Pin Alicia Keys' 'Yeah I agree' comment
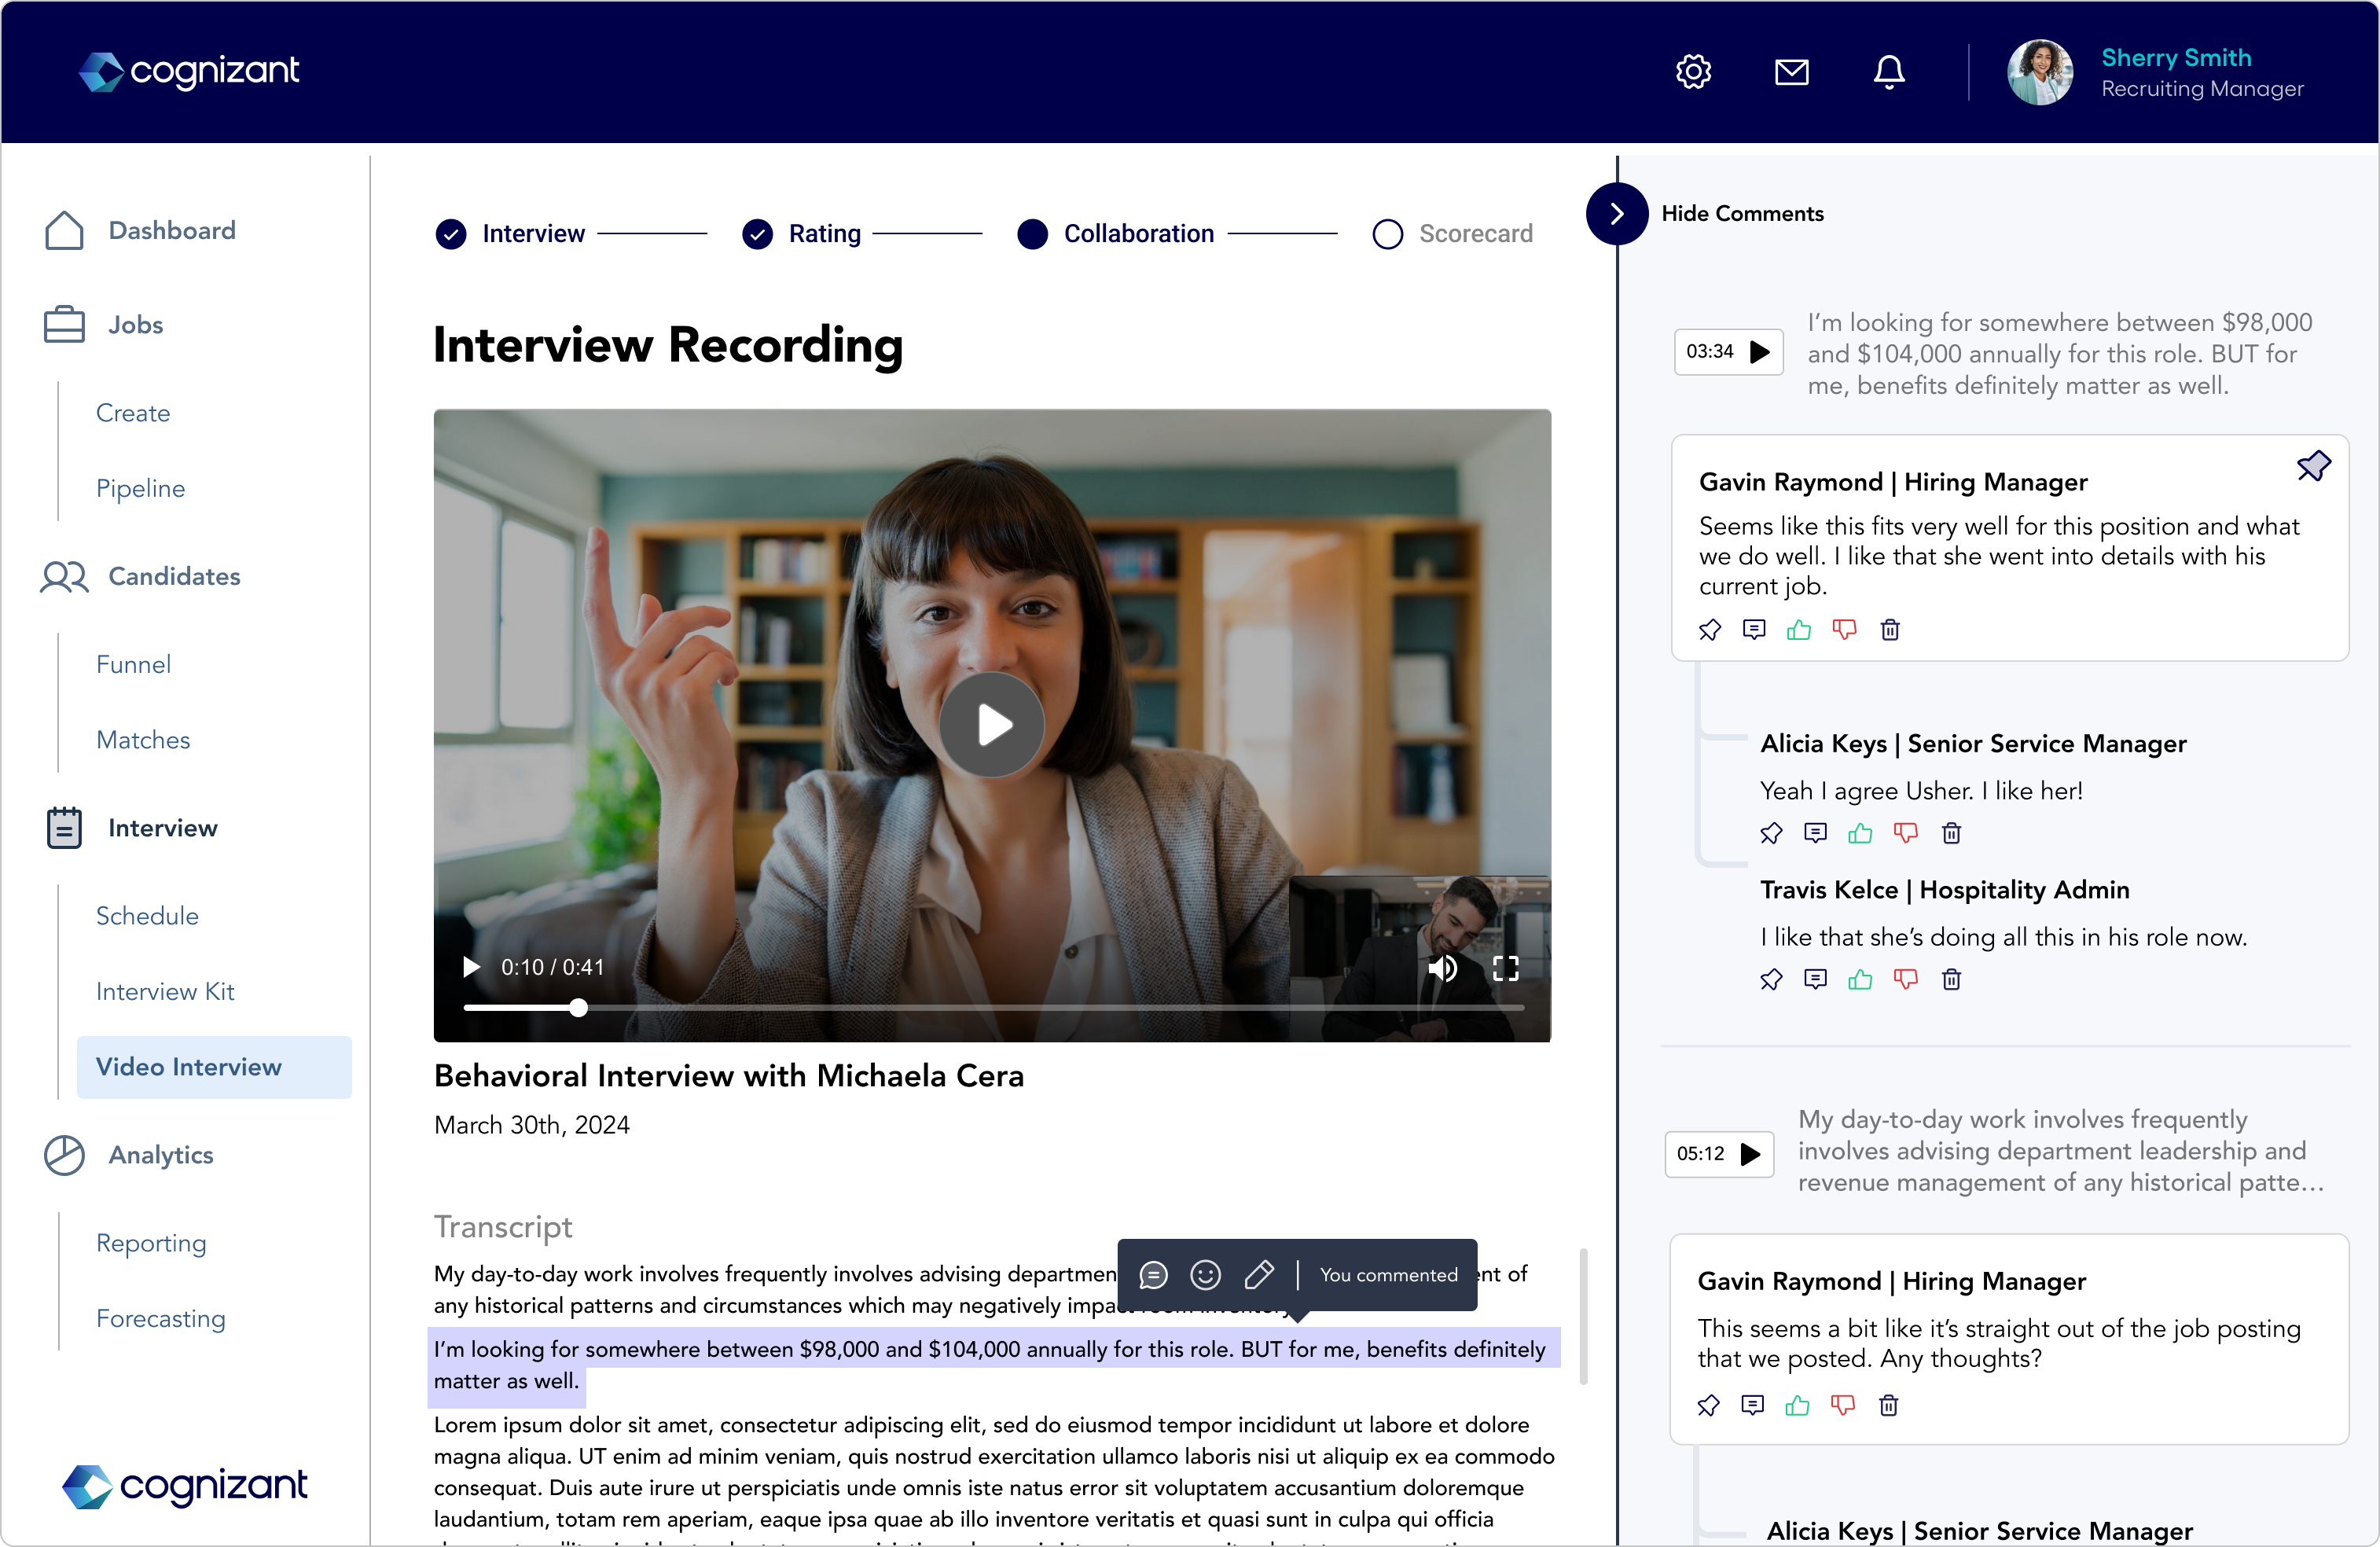 (1771, 833)
